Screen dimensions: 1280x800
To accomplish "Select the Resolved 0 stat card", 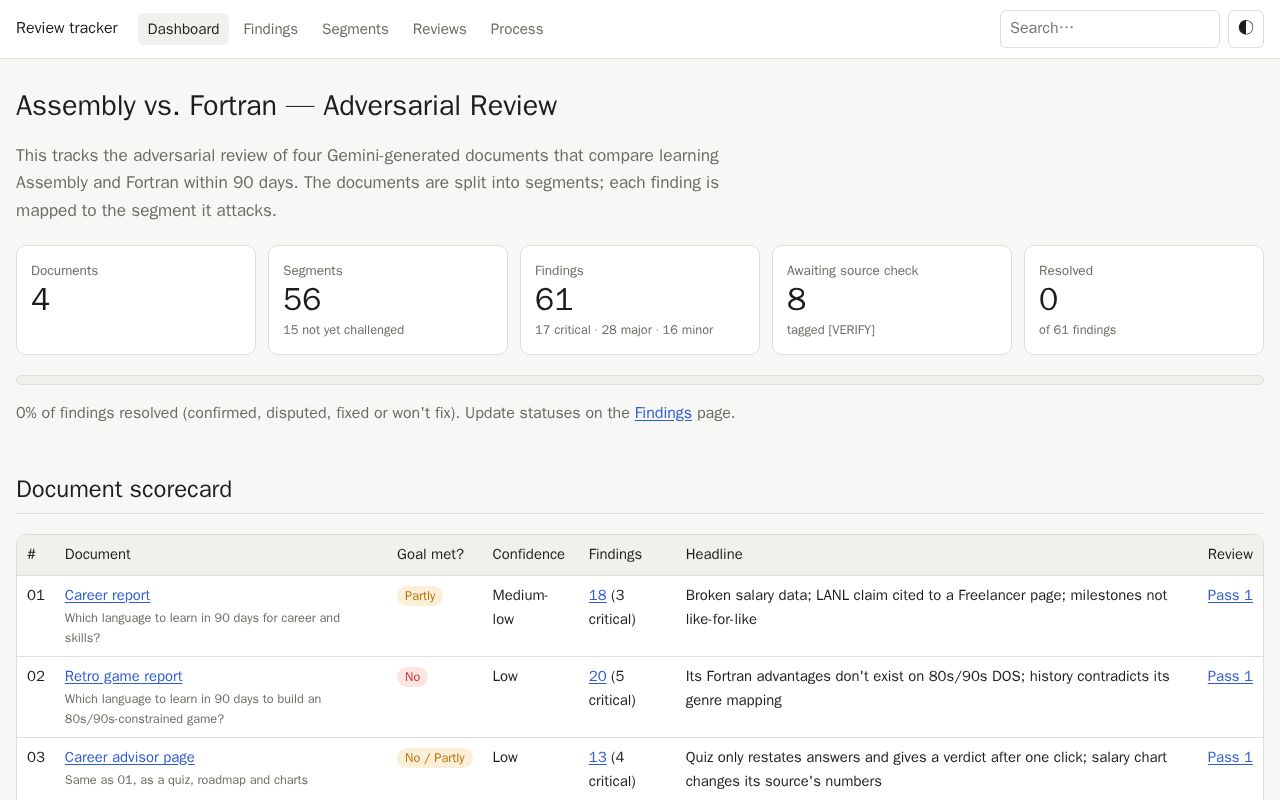I will [x=1144, y=300].
